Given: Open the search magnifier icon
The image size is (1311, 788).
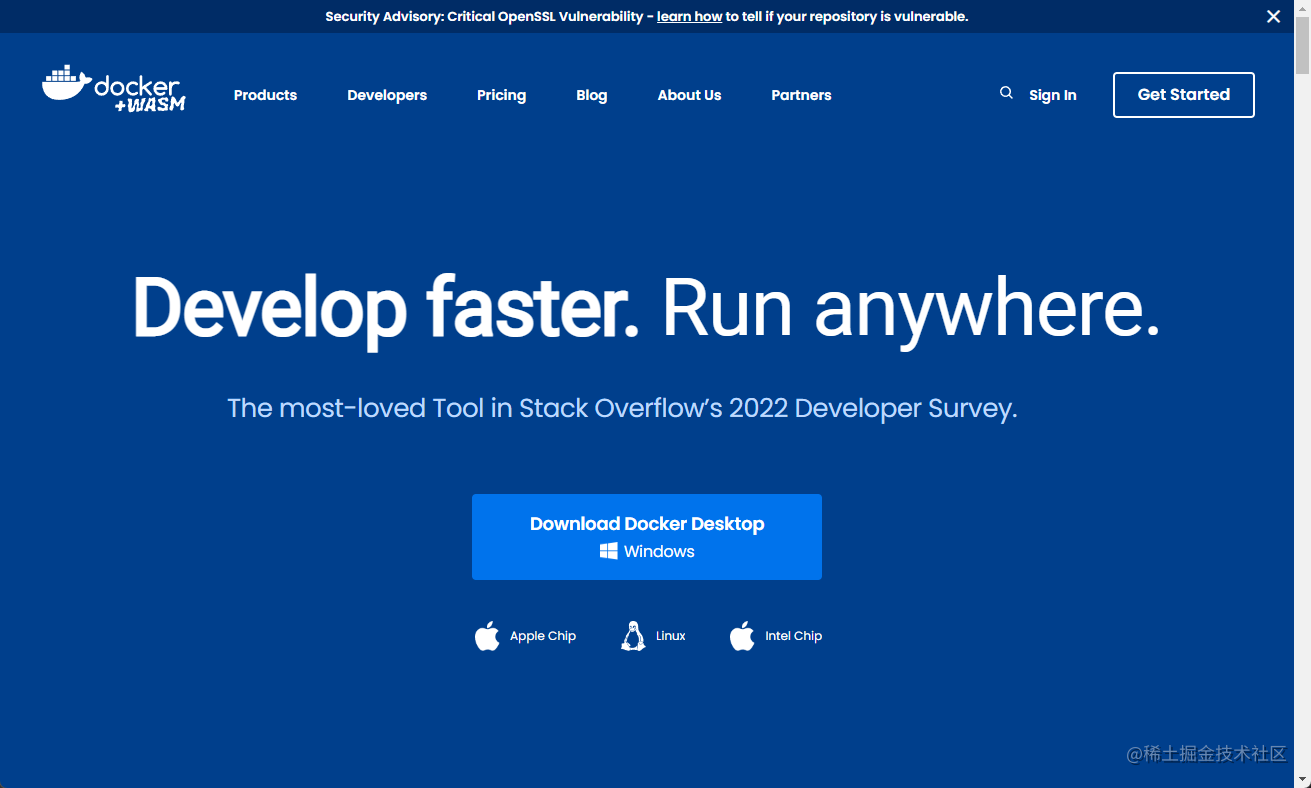Looking at the screenshot, I should coord(1006,93).
